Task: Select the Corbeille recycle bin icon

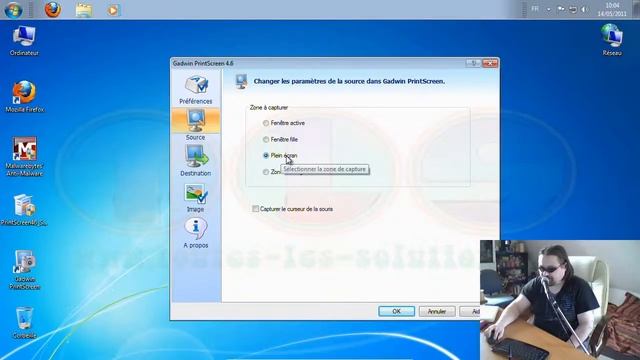Action: coord(24,323)
